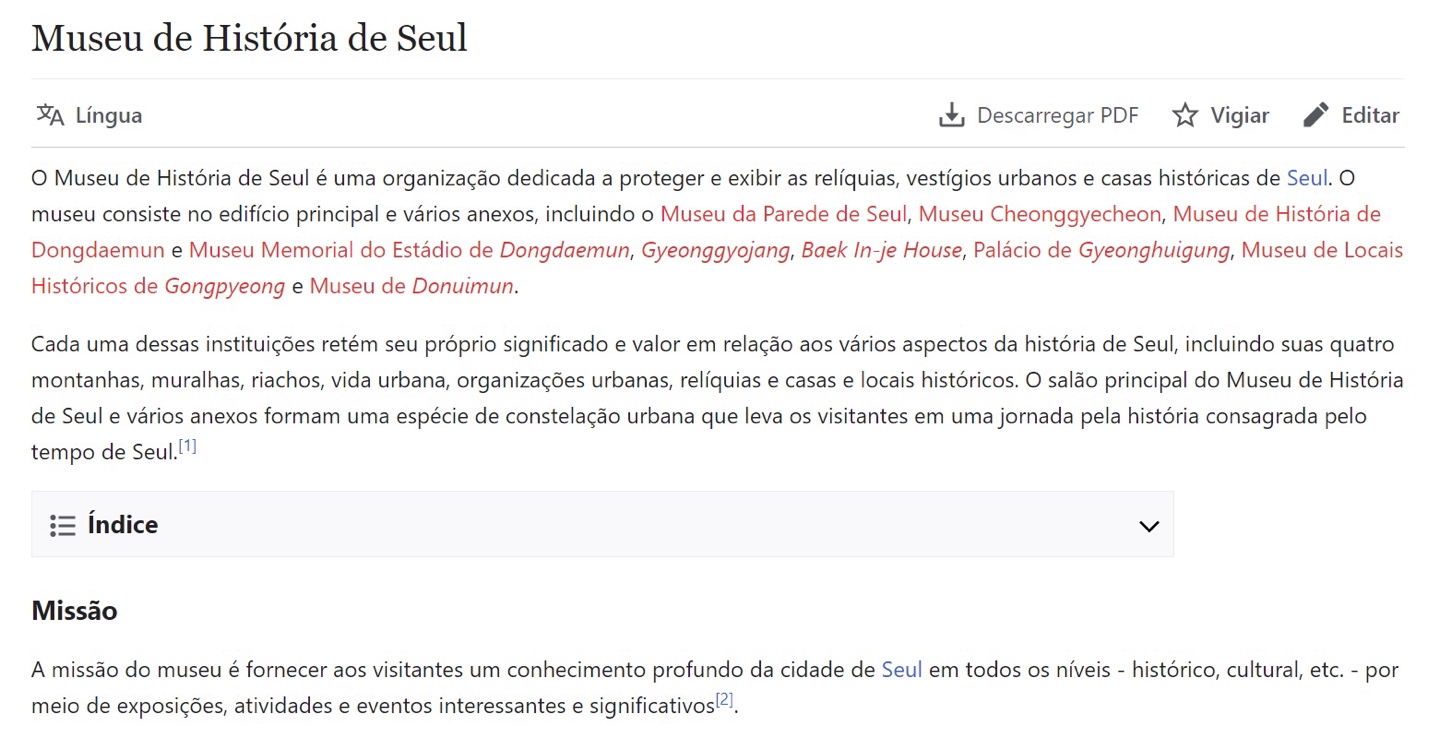Open the Gyeonggyojang link
Viewport: 1440px width, 750px height.
[715, 250]
